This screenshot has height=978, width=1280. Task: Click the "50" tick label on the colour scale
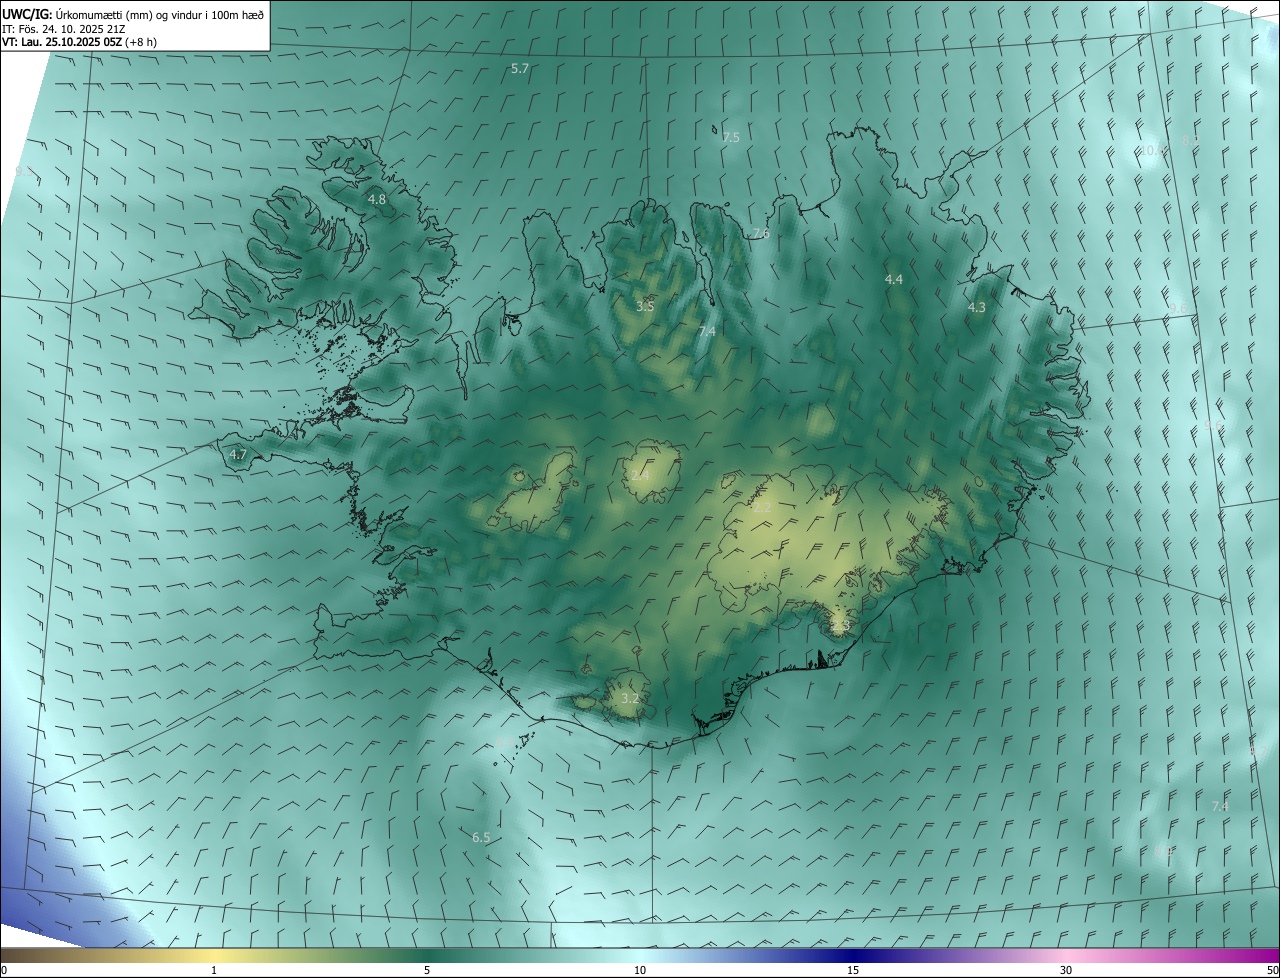coord(1272,970)
